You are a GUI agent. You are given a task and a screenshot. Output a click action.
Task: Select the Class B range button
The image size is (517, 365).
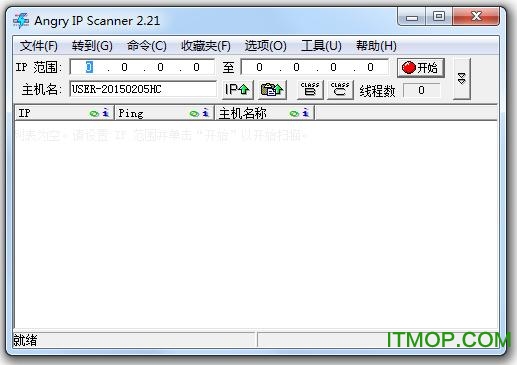coord(310,90)
